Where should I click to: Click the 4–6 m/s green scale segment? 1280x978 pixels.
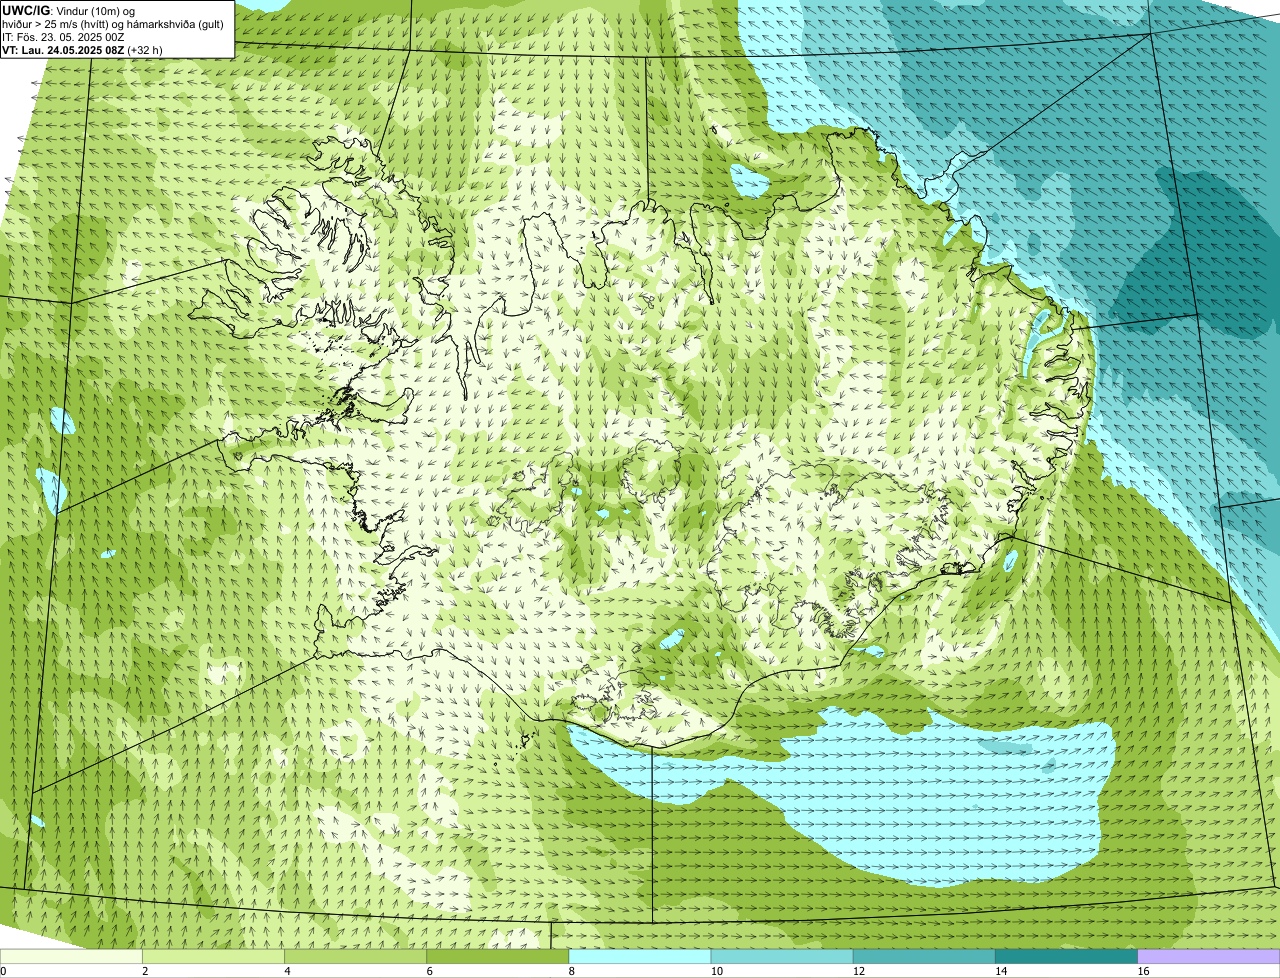coord(355,956)
